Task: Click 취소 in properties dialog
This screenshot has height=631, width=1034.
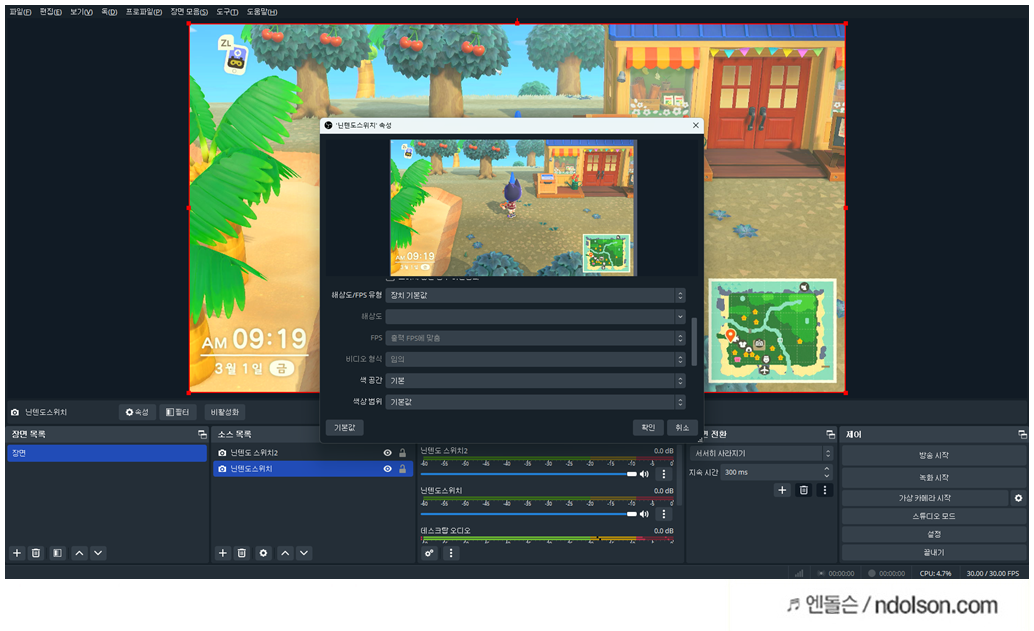Action: point(683,428)
